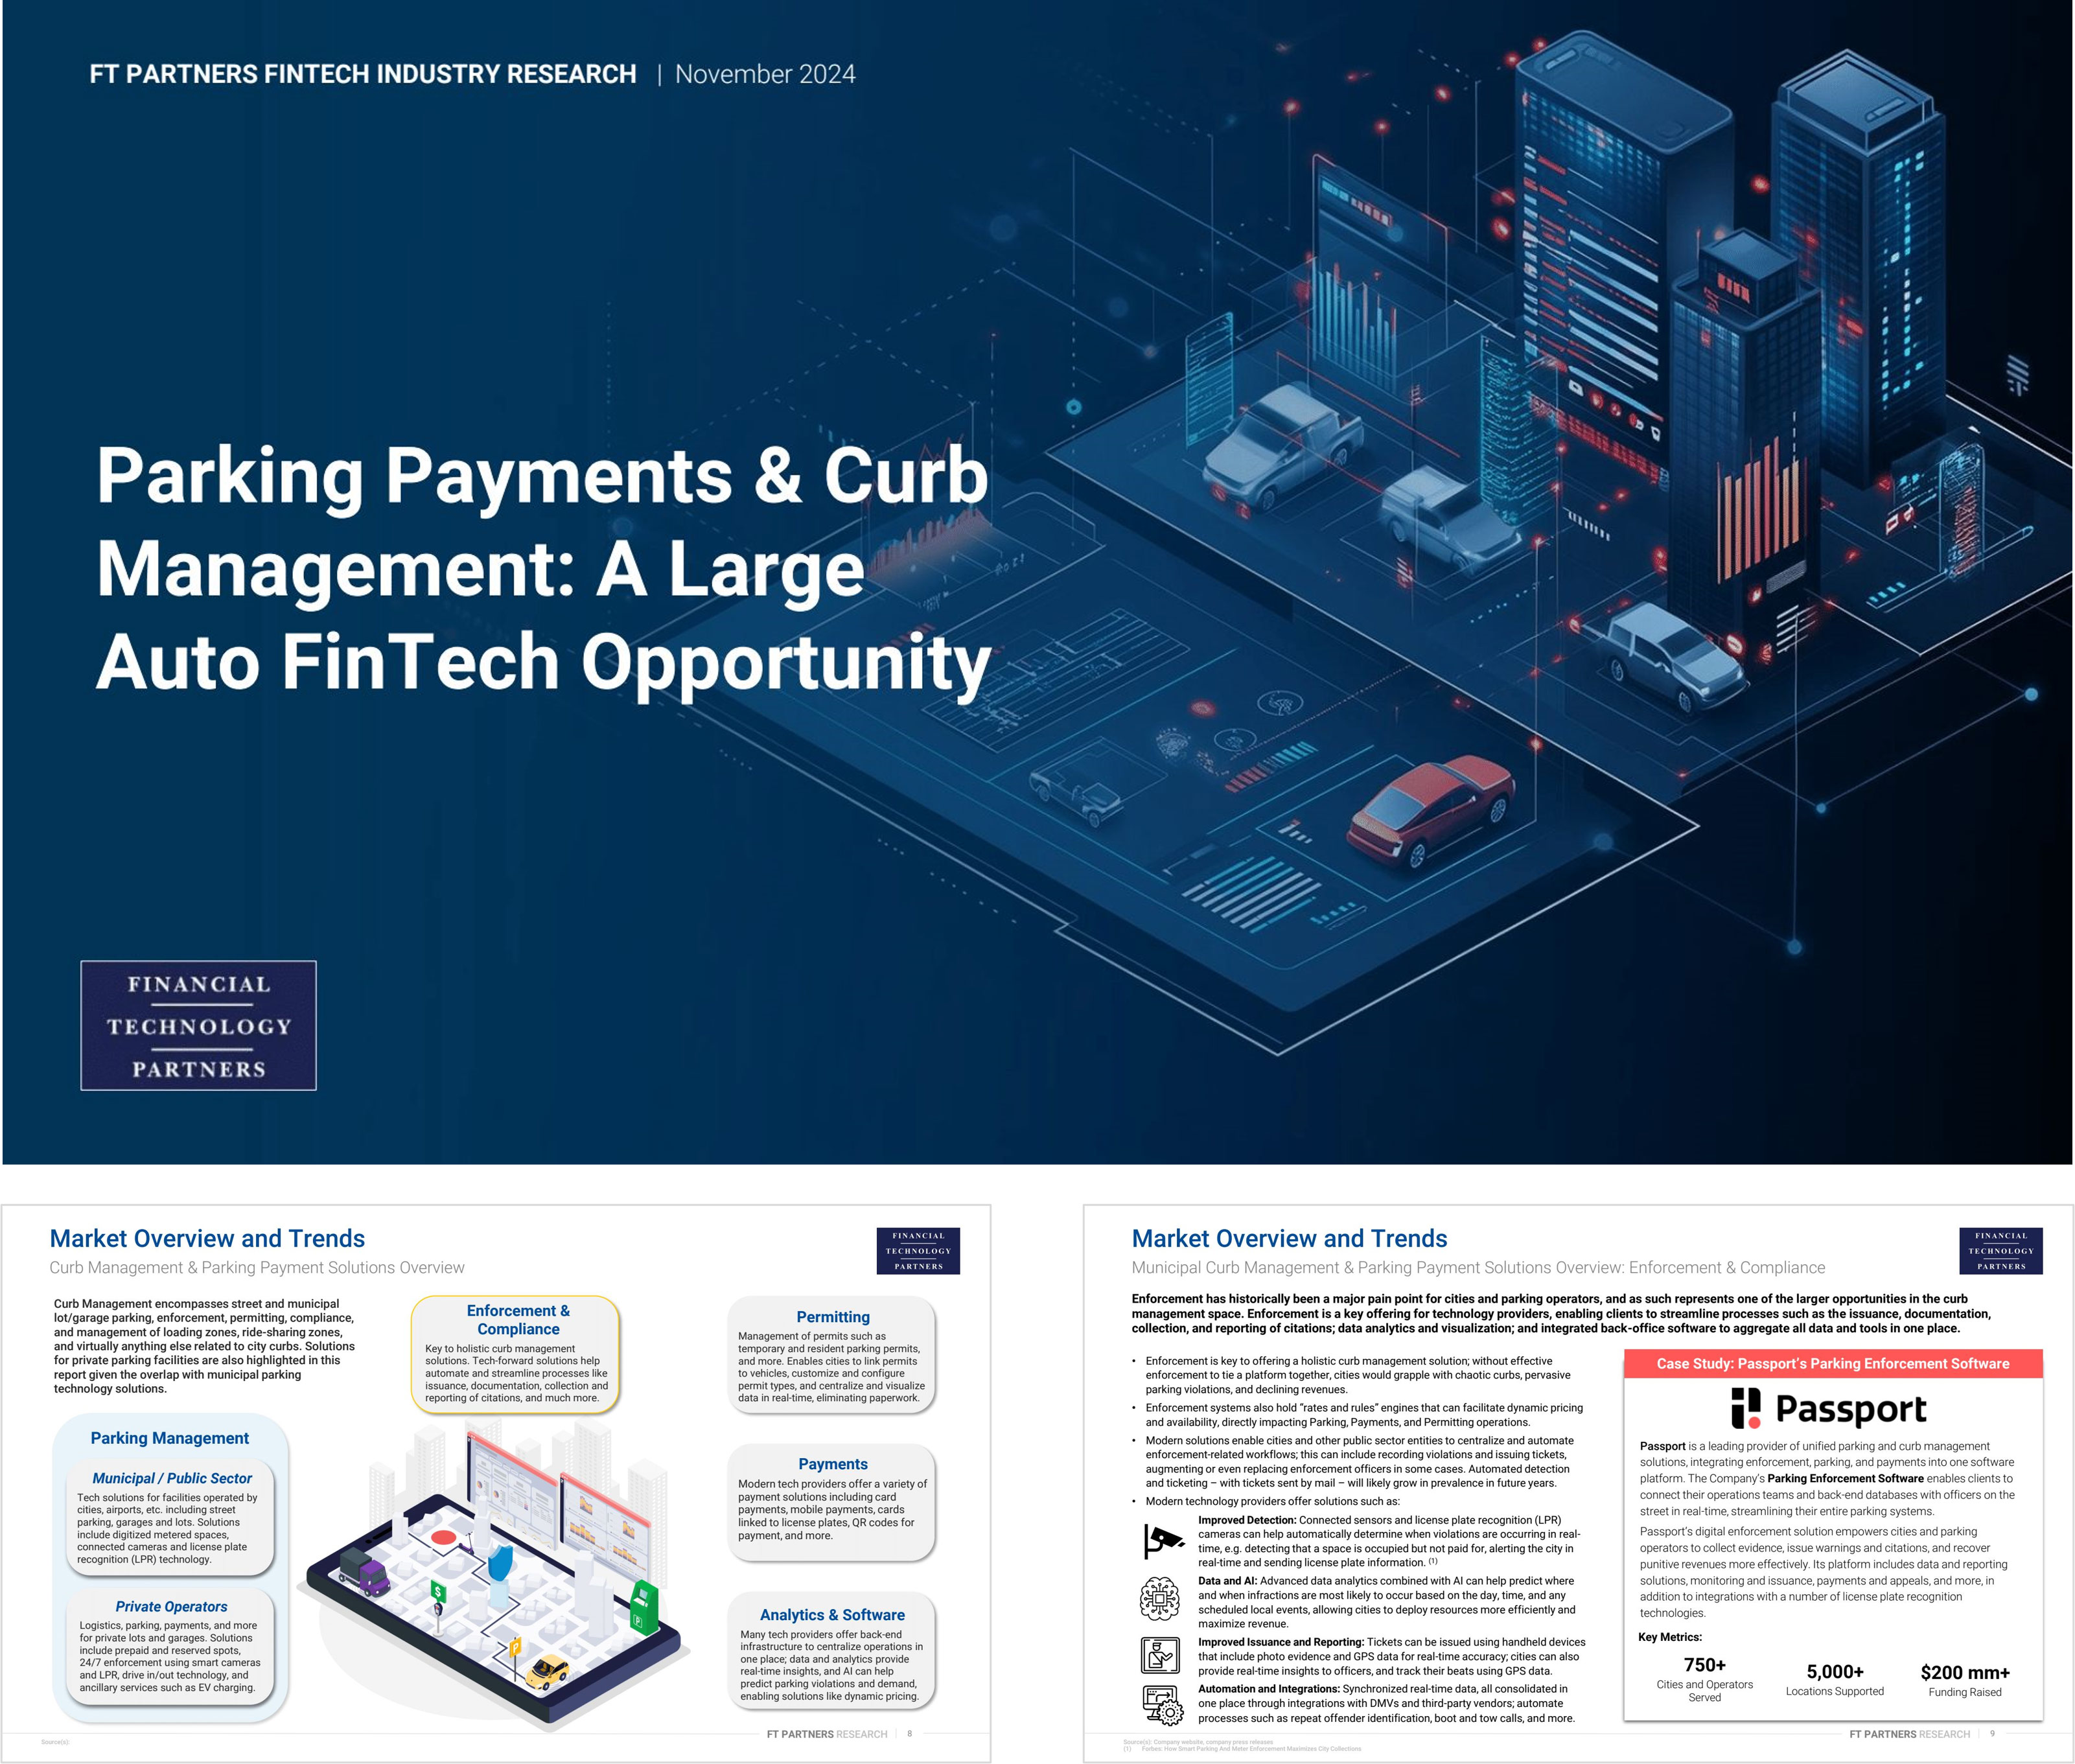Click the $200 mm+ Funding Raised metric

tap(1965, 1680)
